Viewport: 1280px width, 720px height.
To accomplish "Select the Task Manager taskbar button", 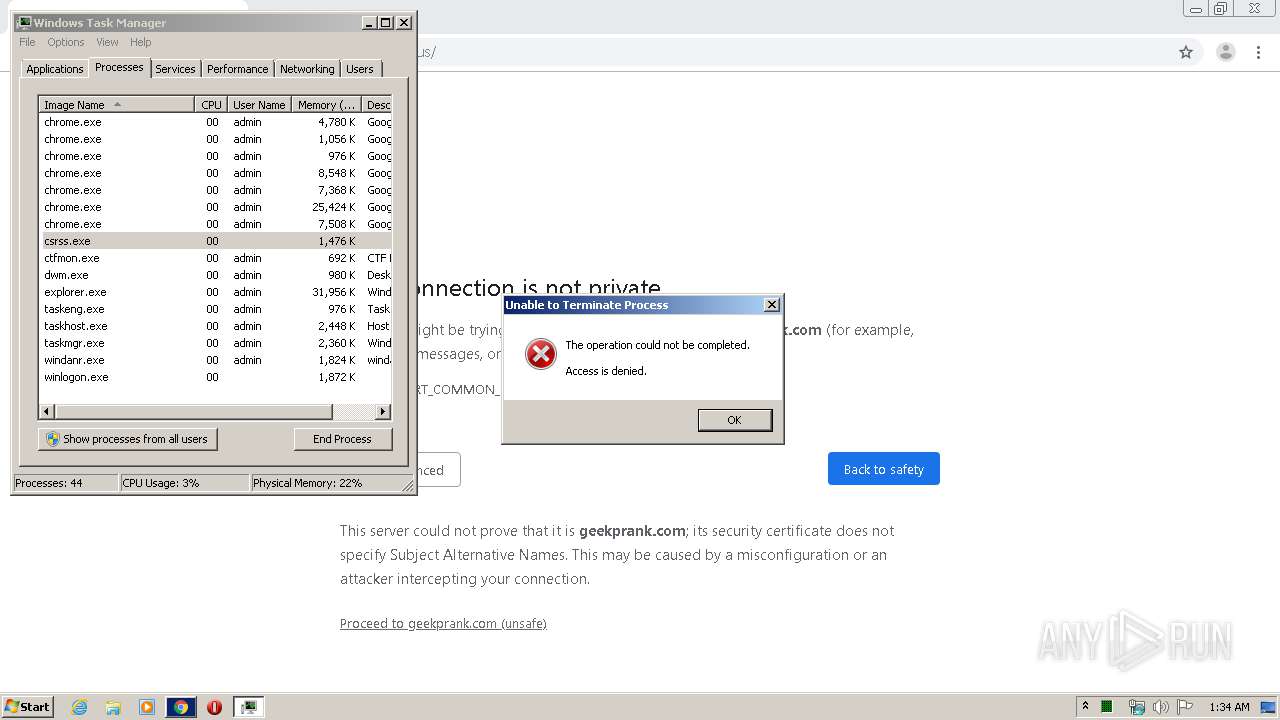I will click(248, 707).
